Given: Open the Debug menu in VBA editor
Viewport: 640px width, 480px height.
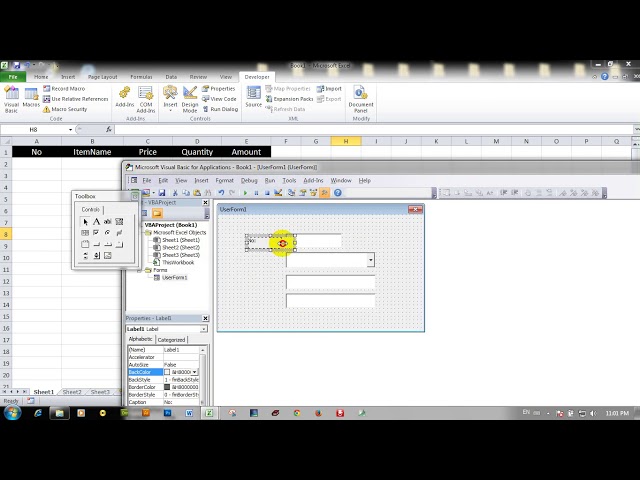Looking at the screenshot, I should pyautogui.click(x=249, y=180).
